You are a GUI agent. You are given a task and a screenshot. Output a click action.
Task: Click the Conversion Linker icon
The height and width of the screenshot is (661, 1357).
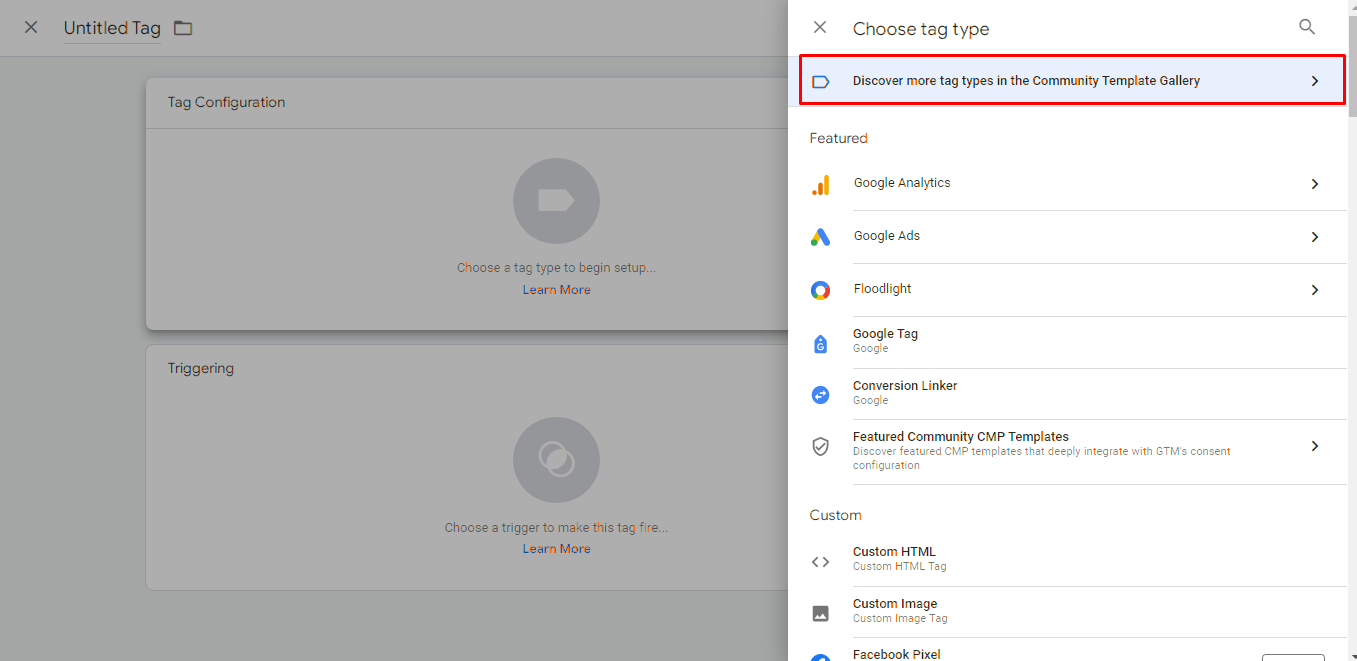pyautogui.click(x=820, y=394)
